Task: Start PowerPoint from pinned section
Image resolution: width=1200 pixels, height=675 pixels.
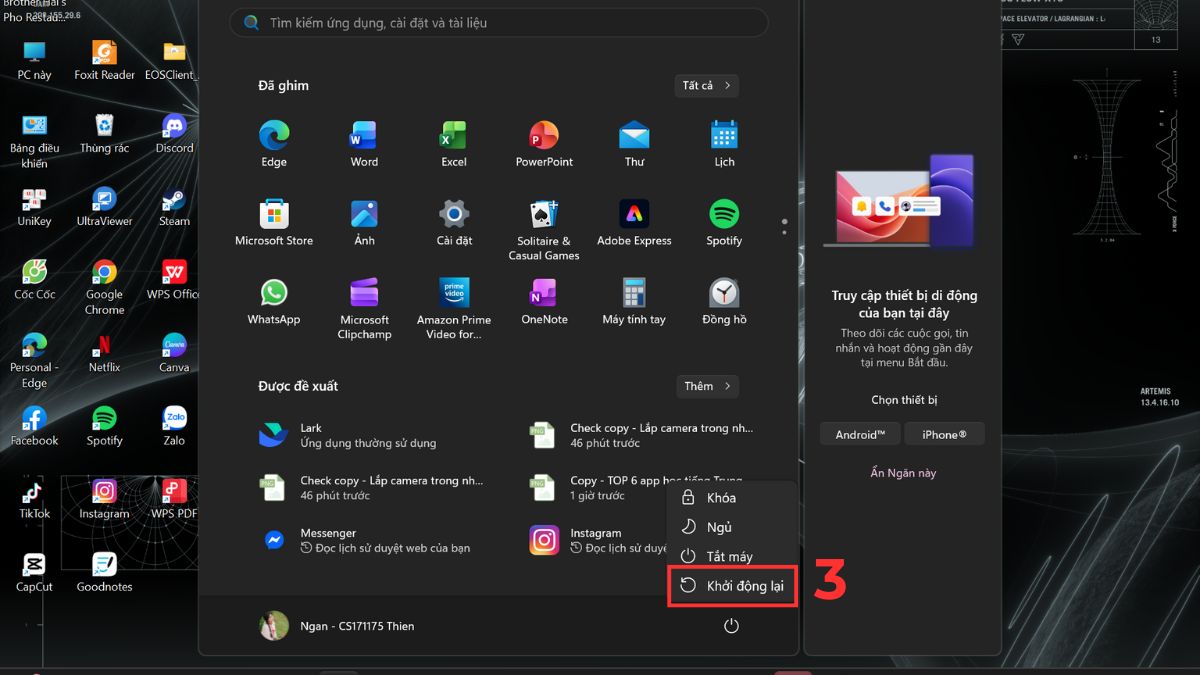Action: tap(543, 141)
